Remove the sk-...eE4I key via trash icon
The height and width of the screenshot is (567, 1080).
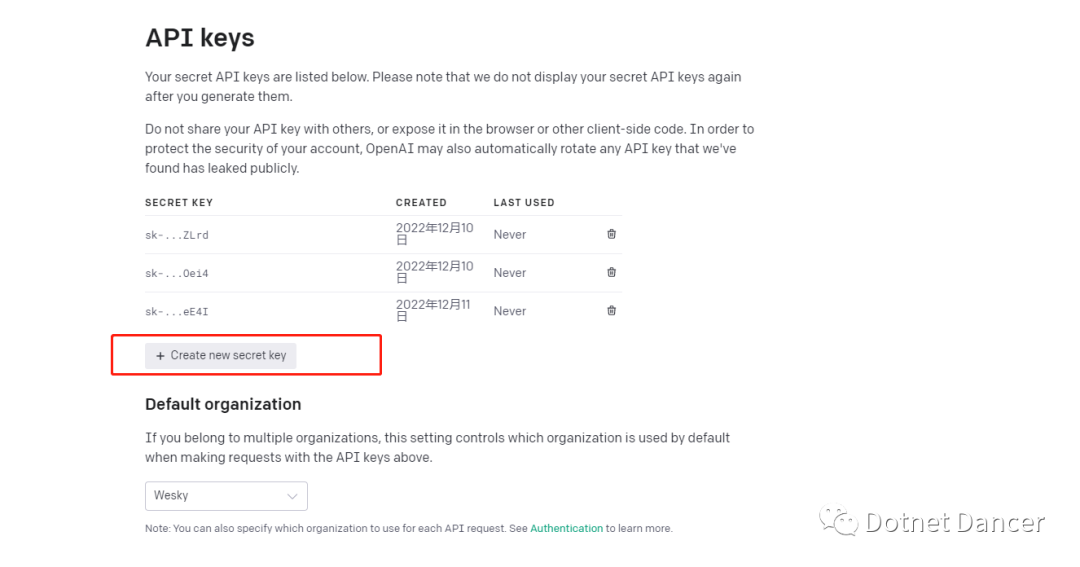(x=611, y=310)
